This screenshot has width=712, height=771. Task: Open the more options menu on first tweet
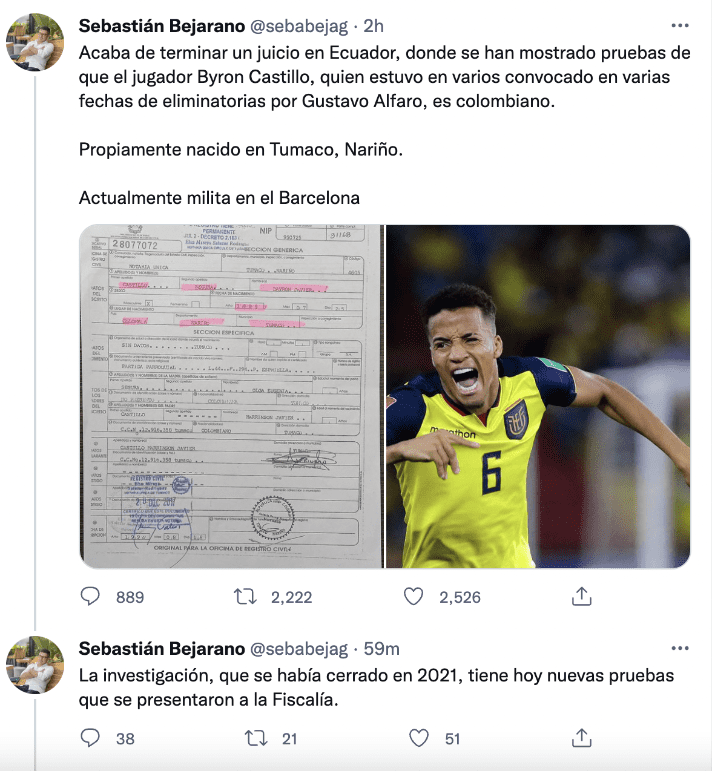coord(680,26)
